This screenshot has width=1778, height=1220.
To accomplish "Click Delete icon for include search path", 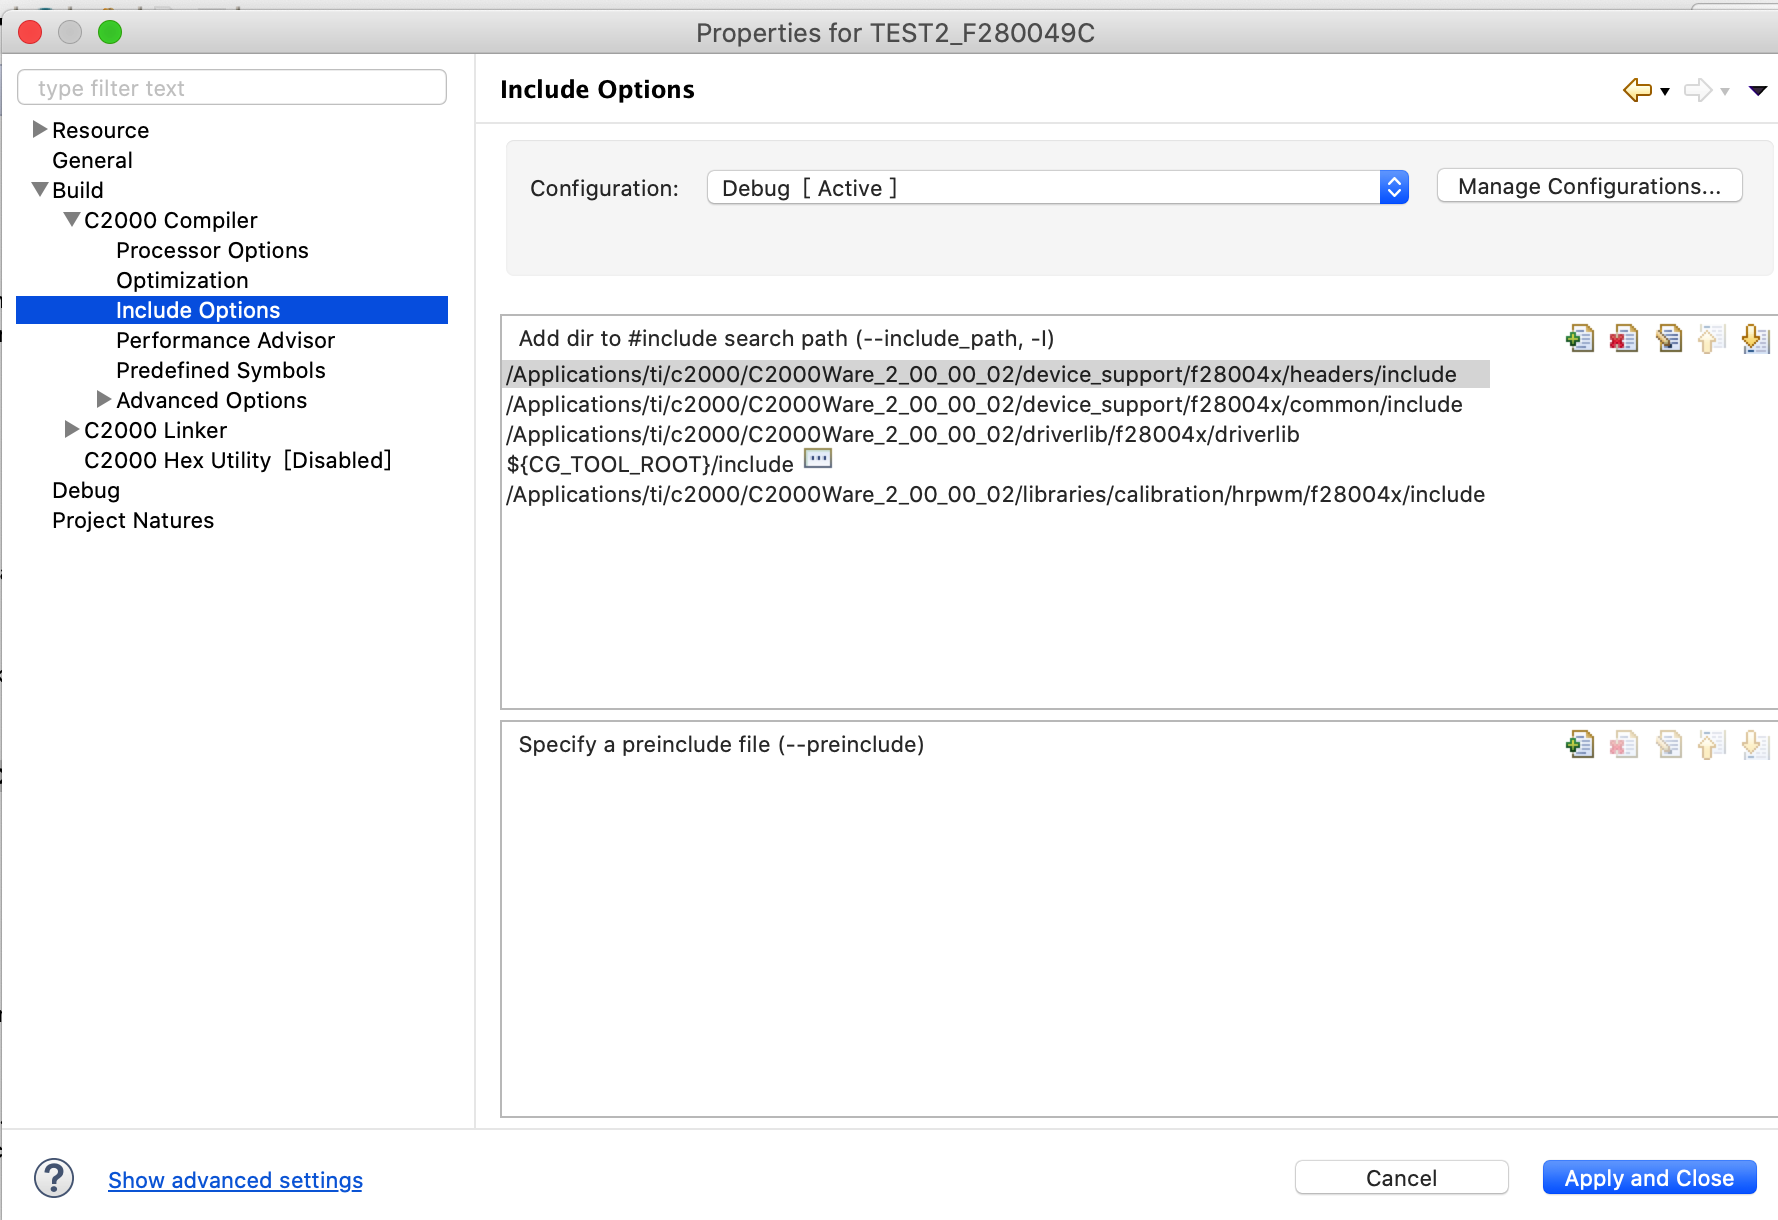I will 1624,339.
